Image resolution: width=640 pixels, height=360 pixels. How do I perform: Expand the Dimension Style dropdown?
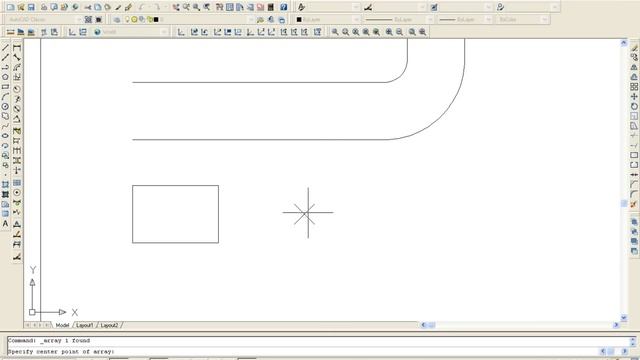[422, 7]
